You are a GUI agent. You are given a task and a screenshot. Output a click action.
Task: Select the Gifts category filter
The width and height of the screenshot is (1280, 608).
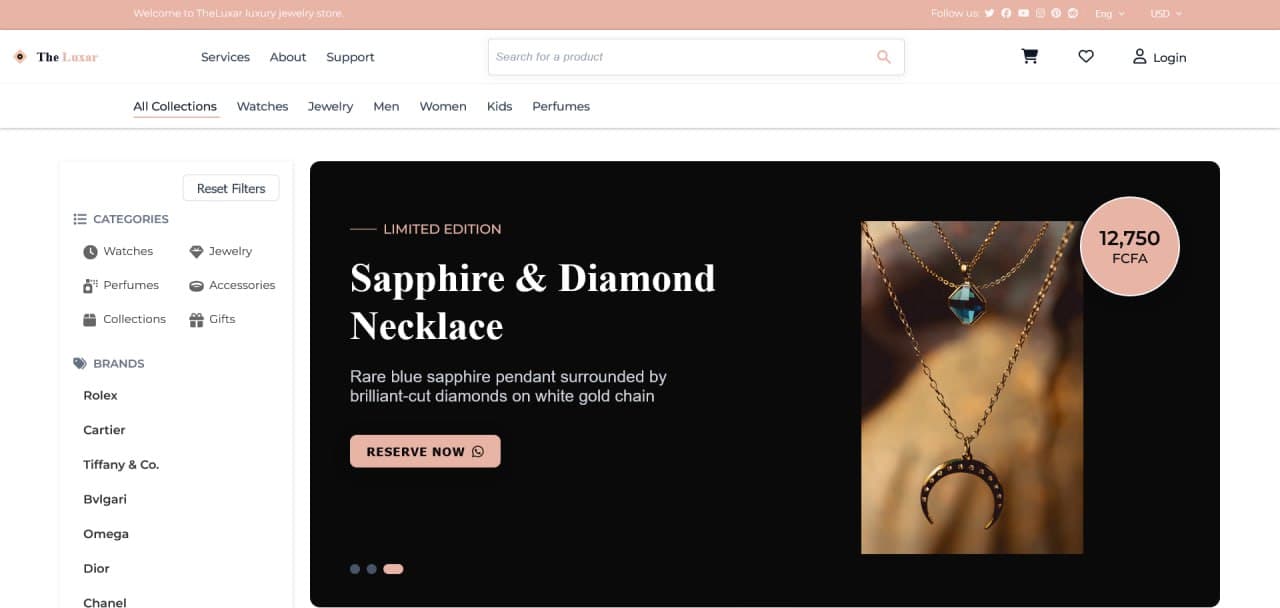212,320
